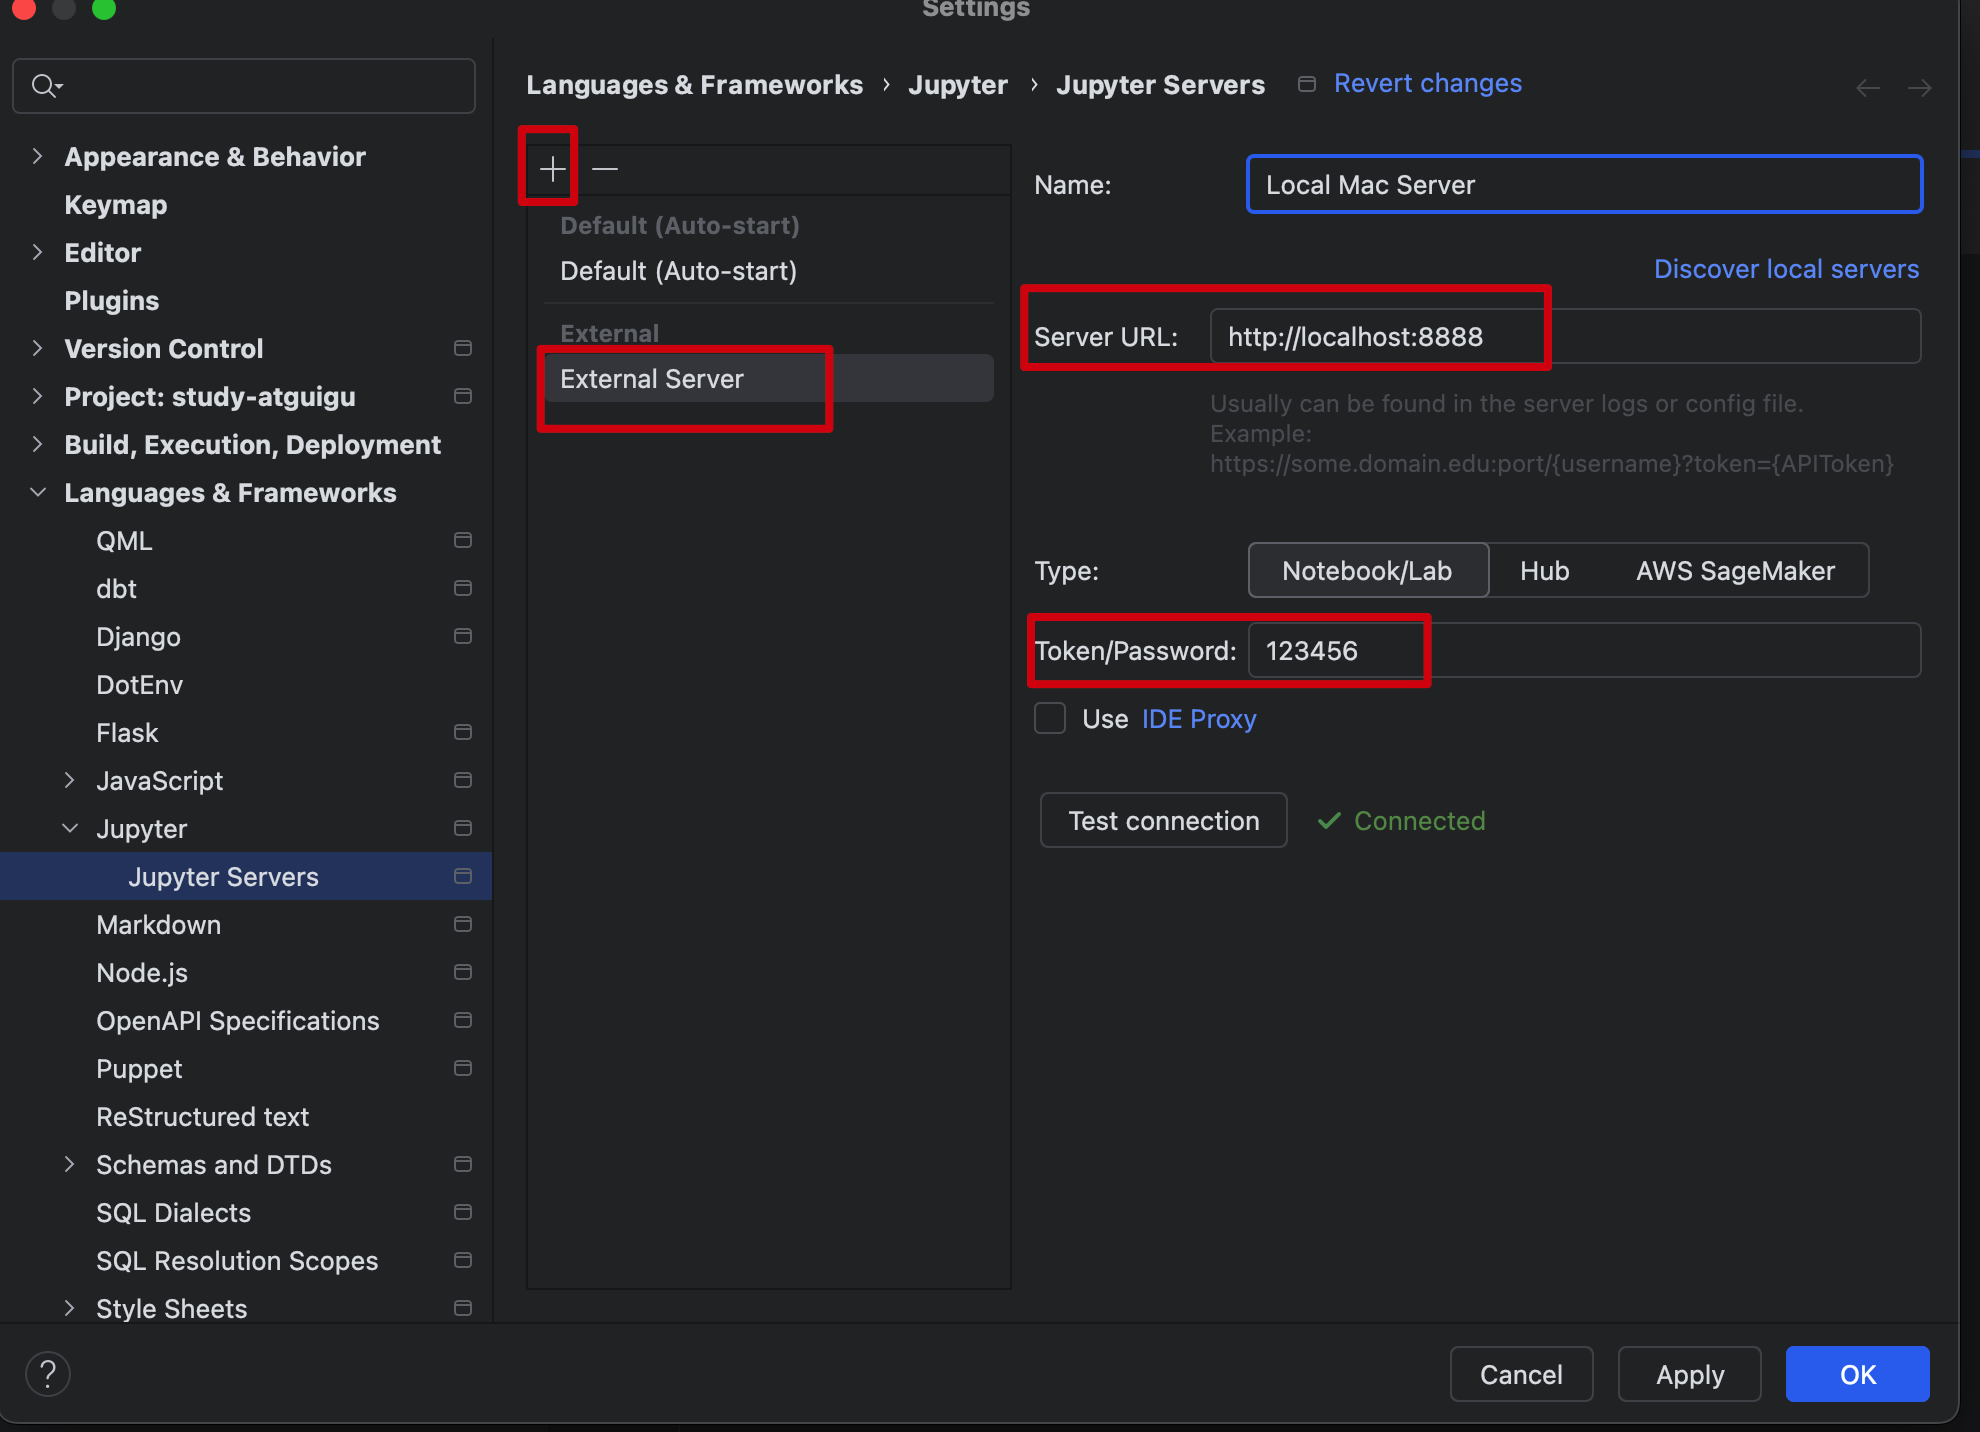Image resolution: width=1980 pixels, height=1432 pixels.
Task: Click Discover local servers link
Action: (1786, 268)
